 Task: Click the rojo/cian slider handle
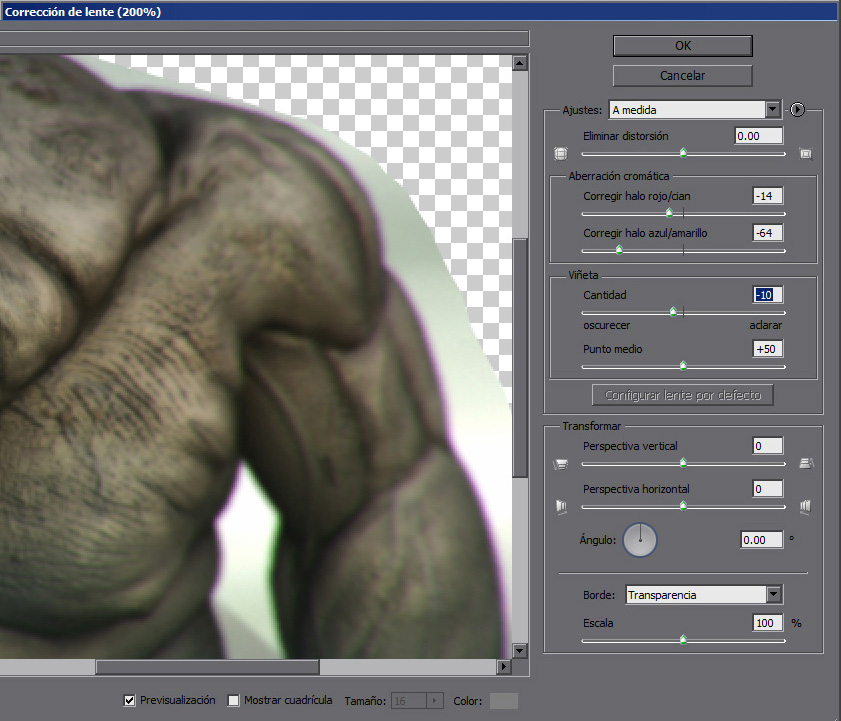(669, 213)
